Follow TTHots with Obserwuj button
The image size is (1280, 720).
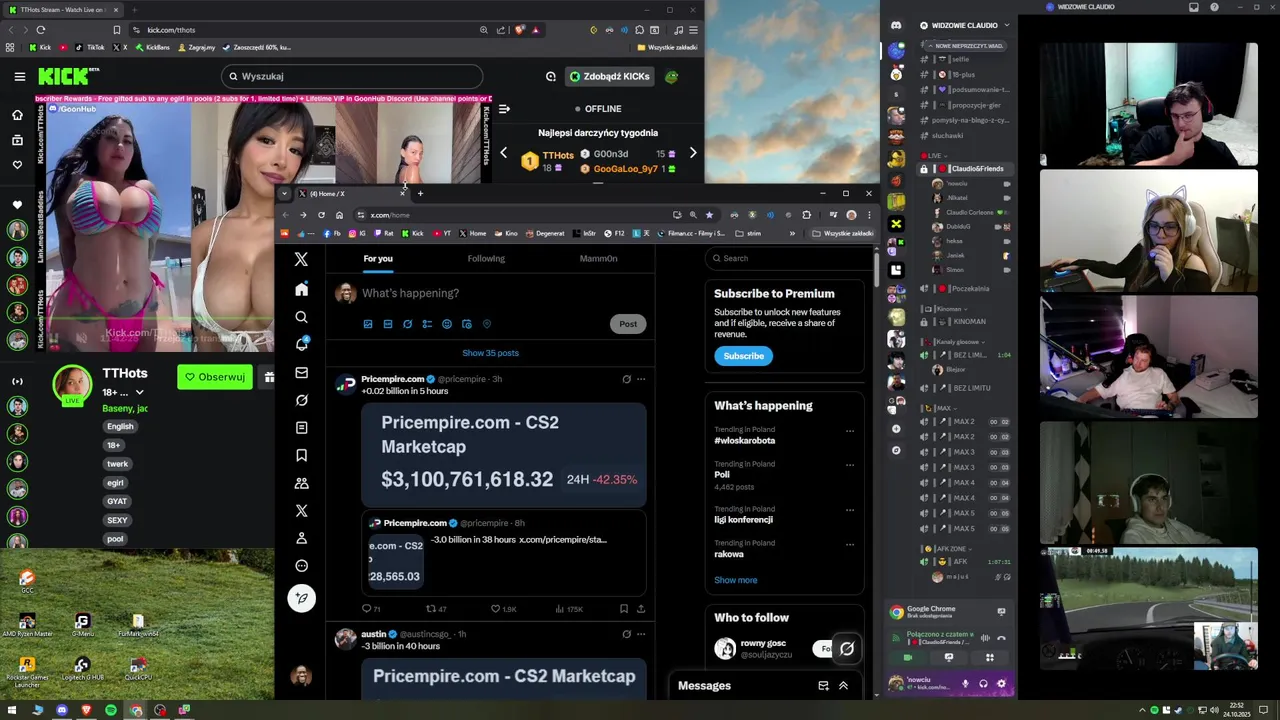[x=215, y=377]
